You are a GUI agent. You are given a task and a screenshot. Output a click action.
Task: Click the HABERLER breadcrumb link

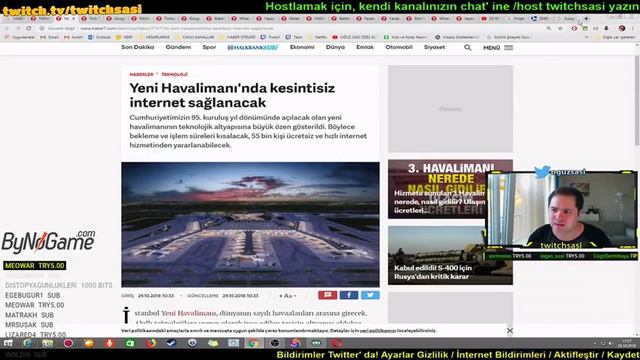pyautogui.click(x=141, y=74)
